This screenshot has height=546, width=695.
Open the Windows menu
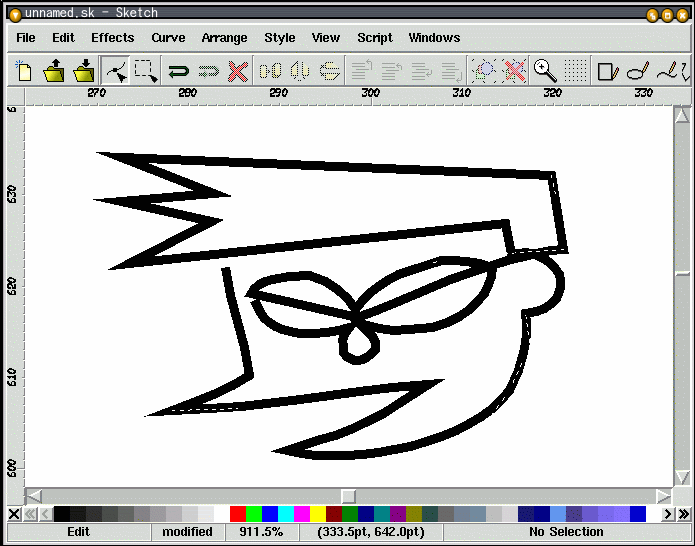[434, 38]
